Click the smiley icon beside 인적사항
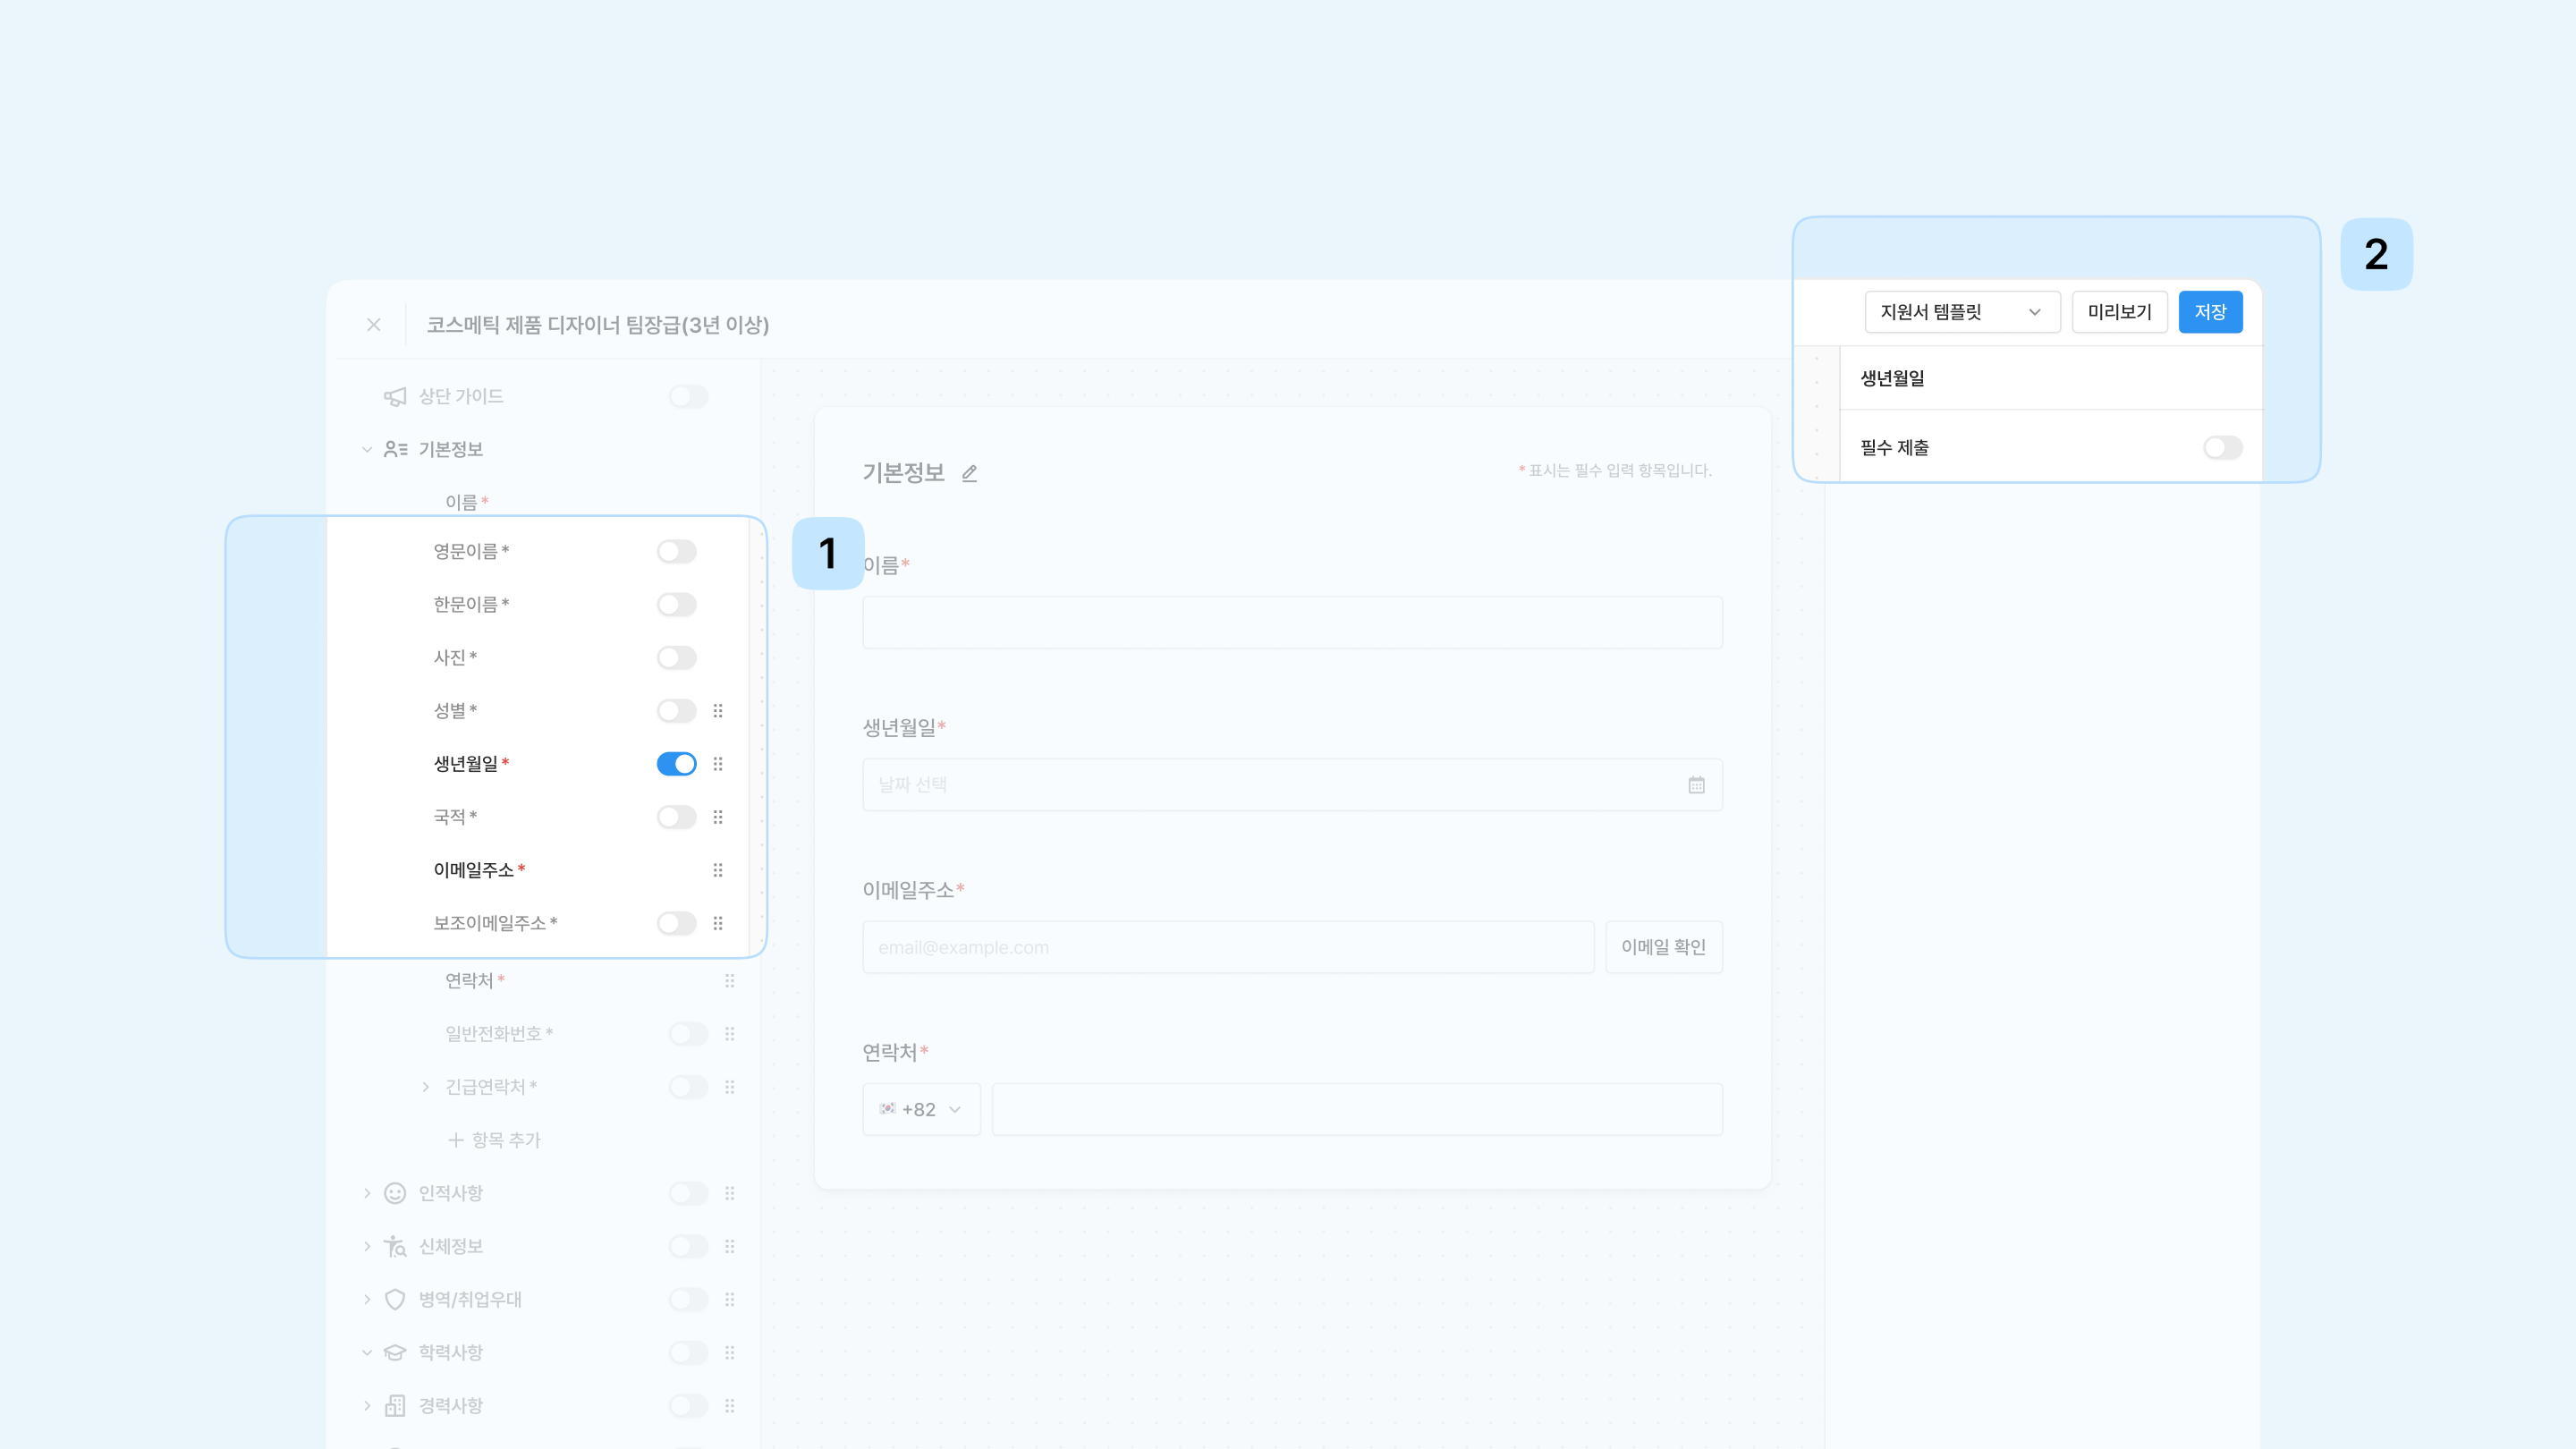2576x1449 pixels. tap(395, 1193)
